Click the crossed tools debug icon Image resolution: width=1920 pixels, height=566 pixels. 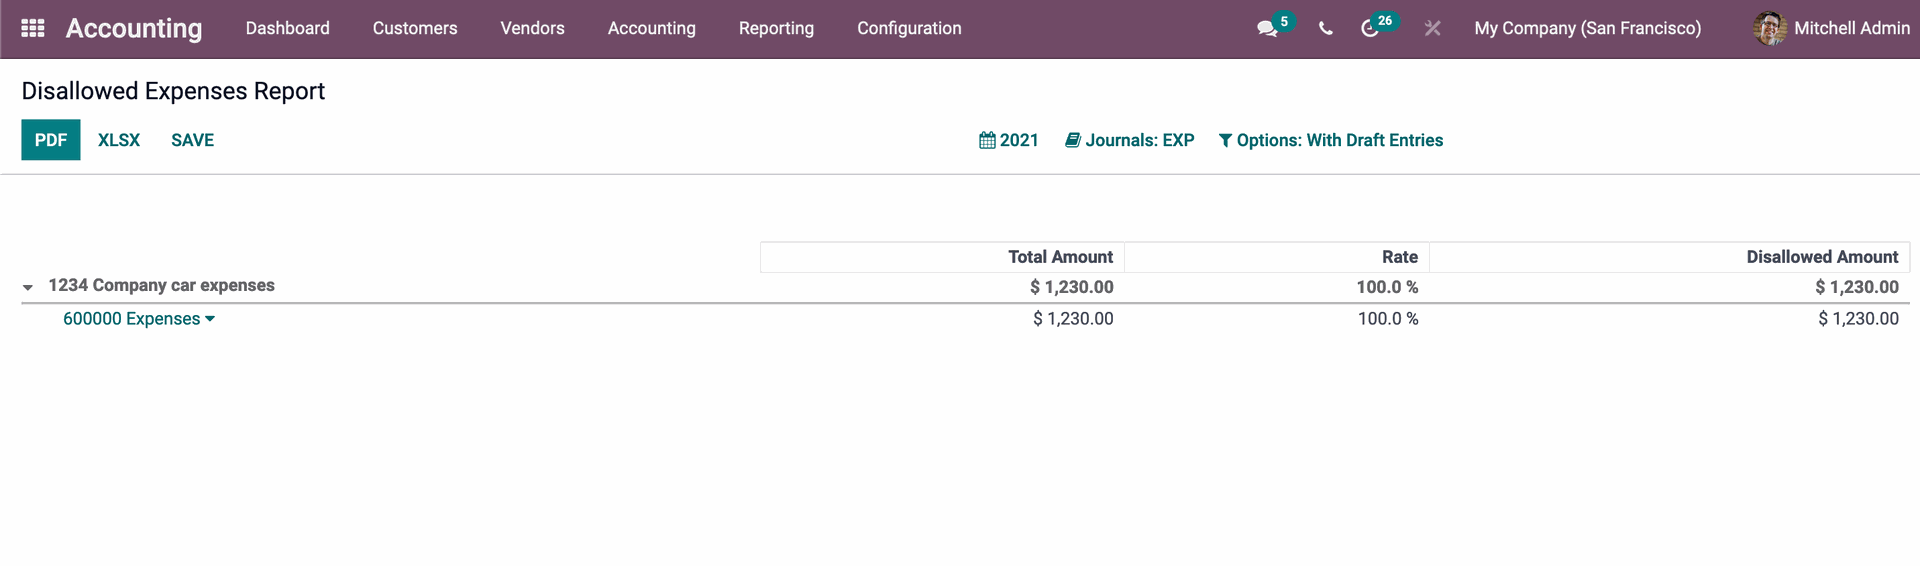(1433, 29)
